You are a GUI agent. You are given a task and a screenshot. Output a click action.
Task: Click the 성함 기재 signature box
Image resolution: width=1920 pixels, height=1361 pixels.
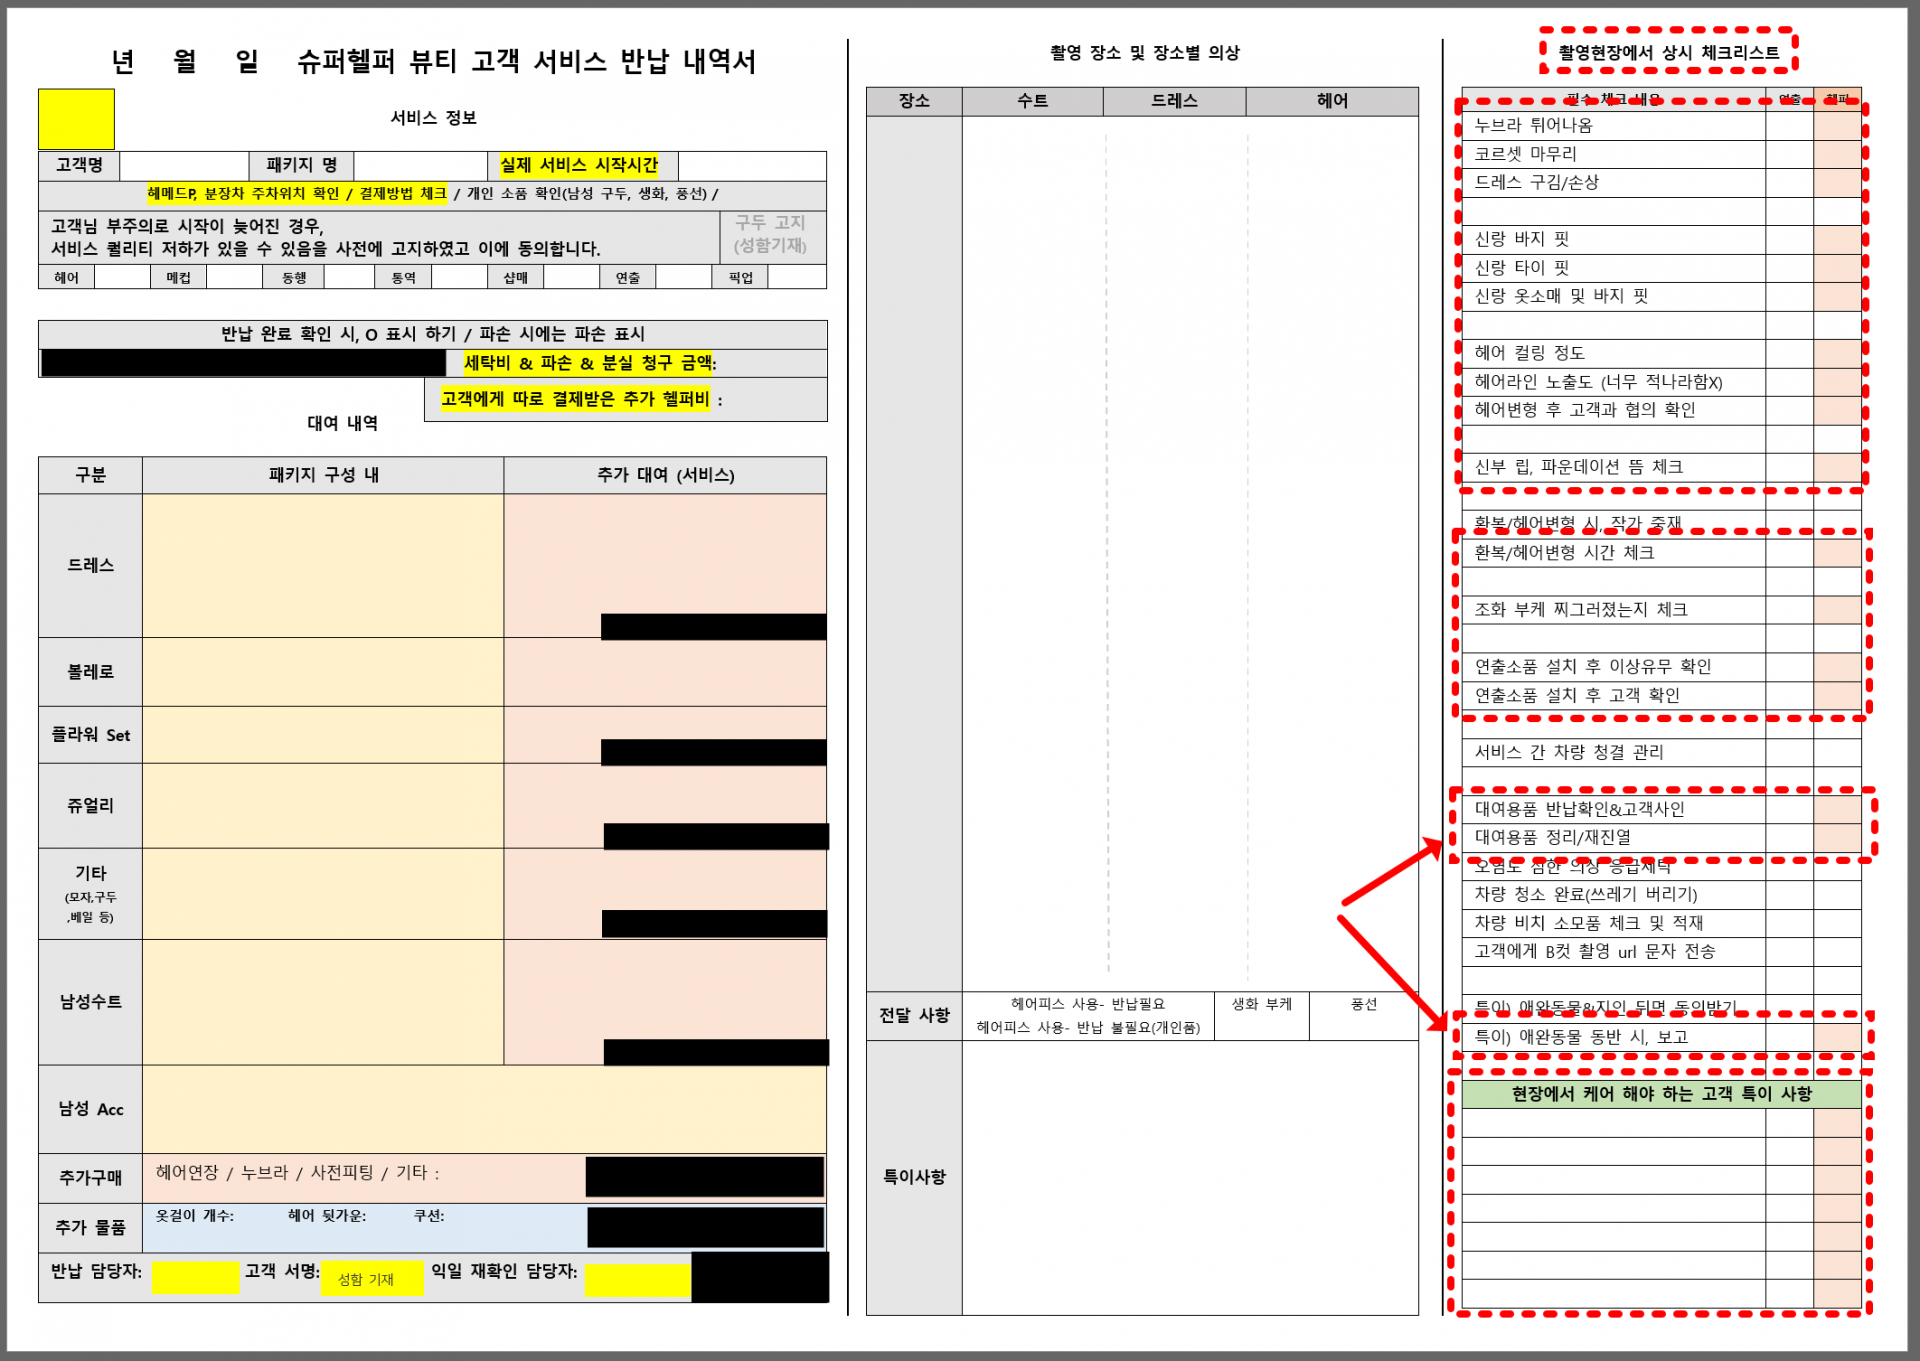click(x=371, y=1279)
